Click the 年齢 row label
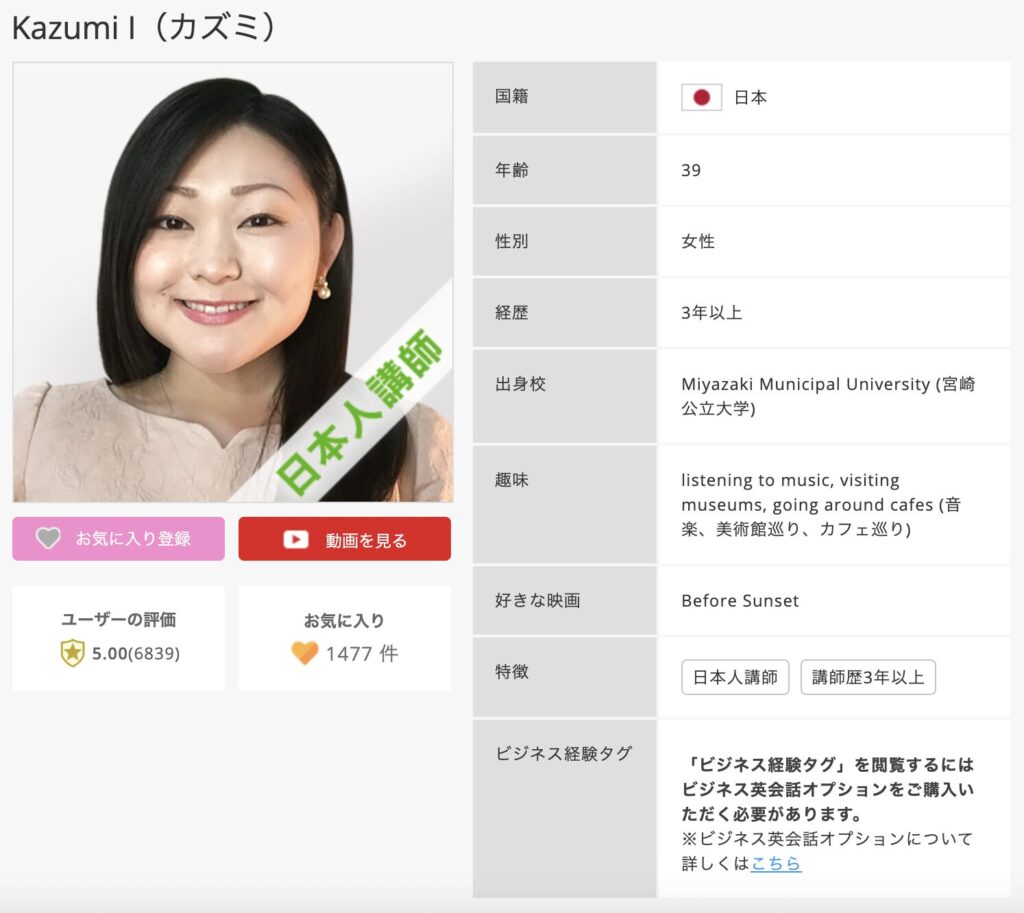This screenshot has height=913, width=1024. (511, 170)
